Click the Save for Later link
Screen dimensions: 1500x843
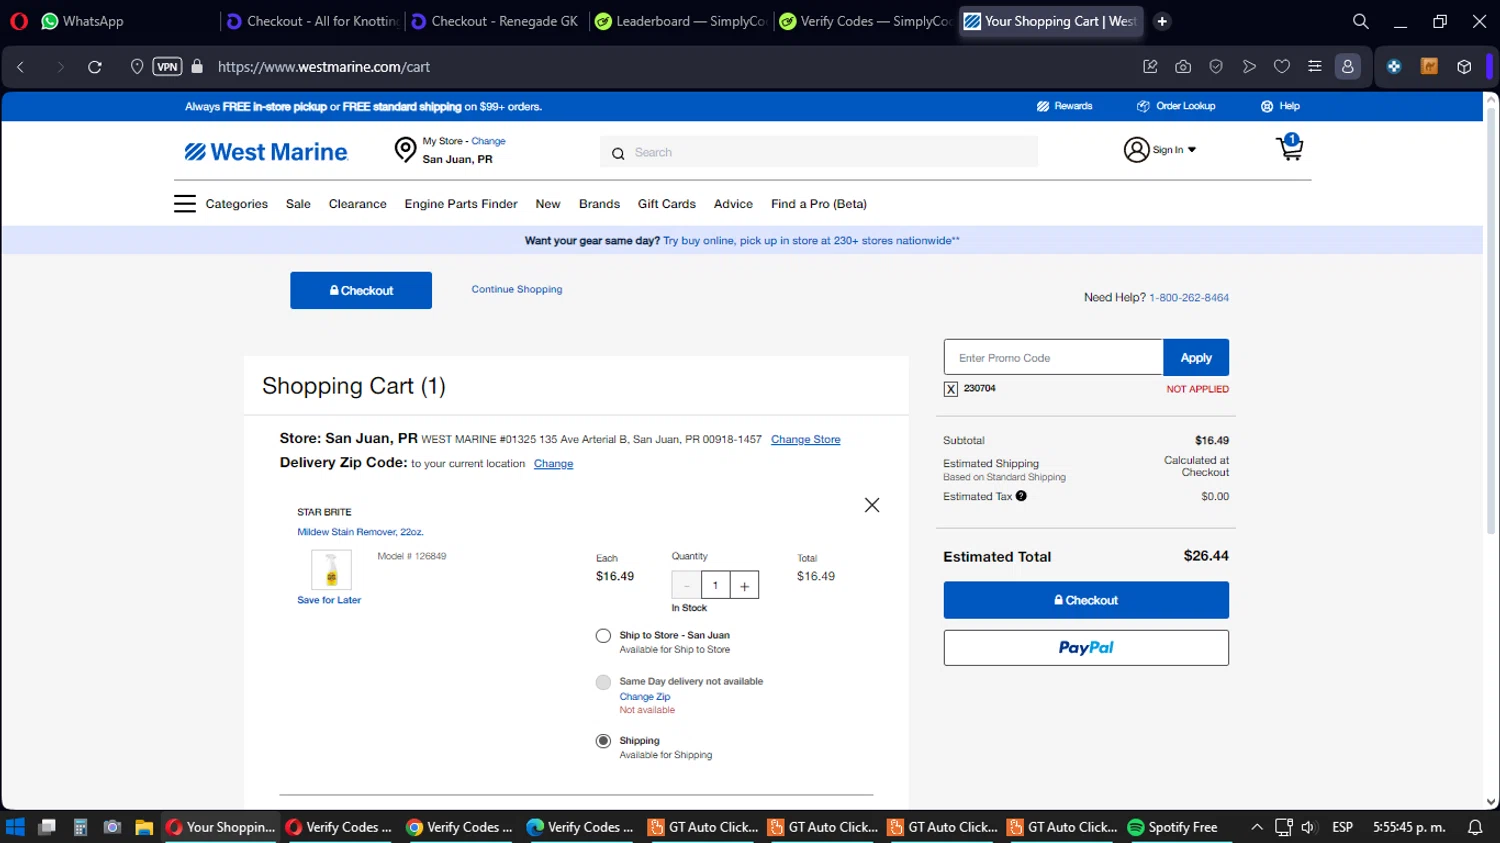(x=329, y=600)
